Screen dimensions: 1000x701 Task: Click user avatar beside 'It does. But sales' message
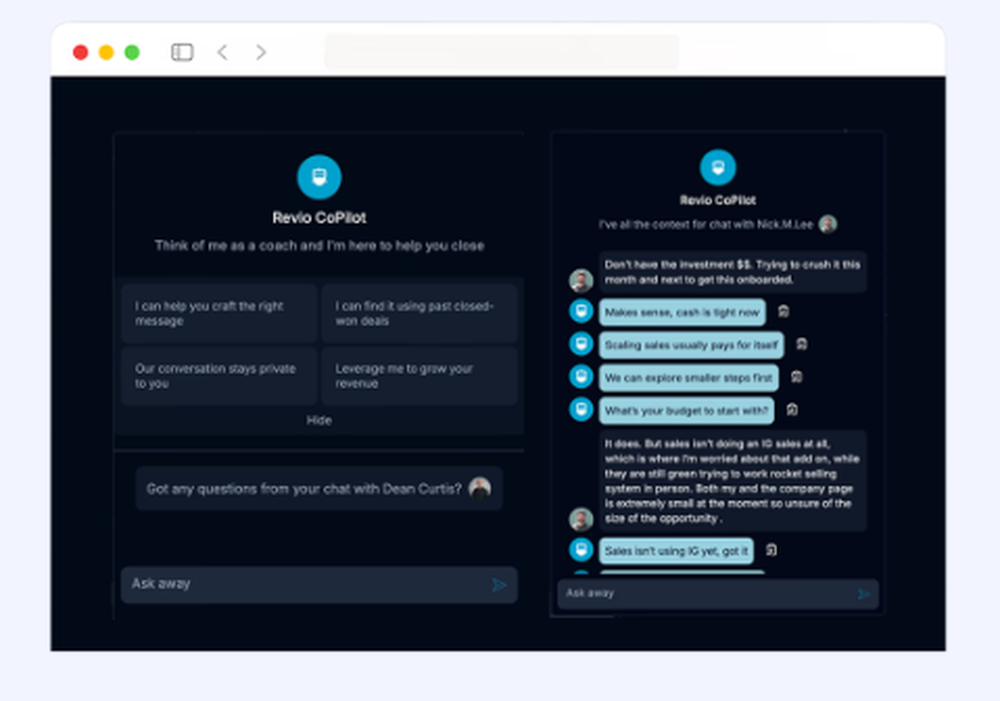click(x=581, y=519)
